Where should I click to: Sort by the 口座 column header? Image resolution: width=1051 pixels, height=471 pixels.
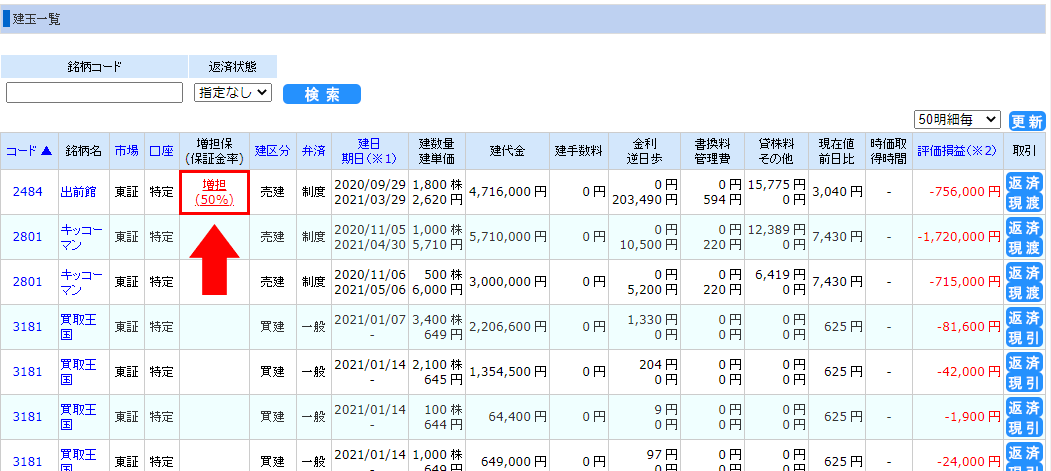162,151
